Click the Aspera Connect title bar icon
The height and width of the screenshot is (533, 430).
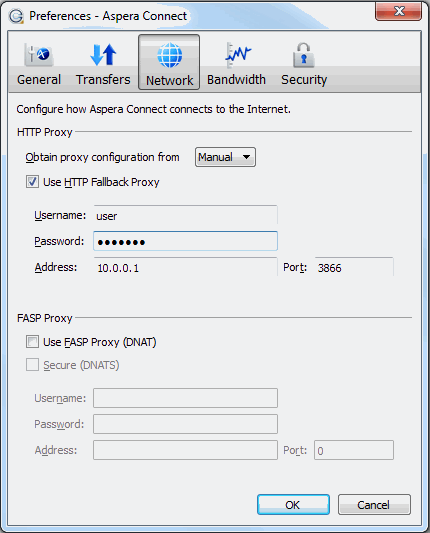pyautogui.click(x=16, y=16)
